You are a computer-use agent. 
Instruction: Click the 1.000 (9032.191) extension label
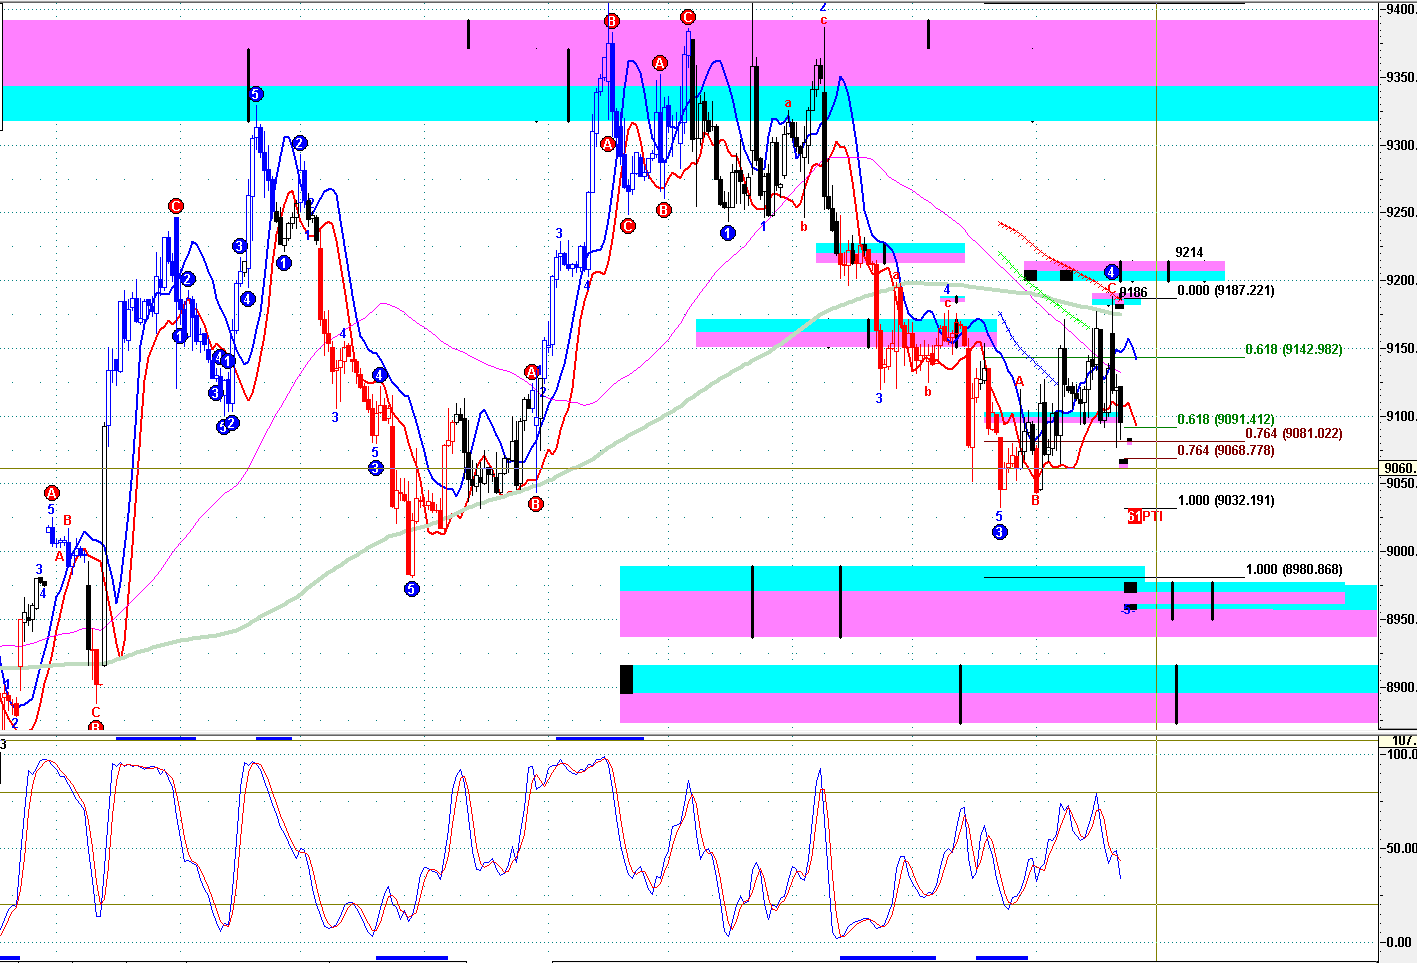(1225, 501)
